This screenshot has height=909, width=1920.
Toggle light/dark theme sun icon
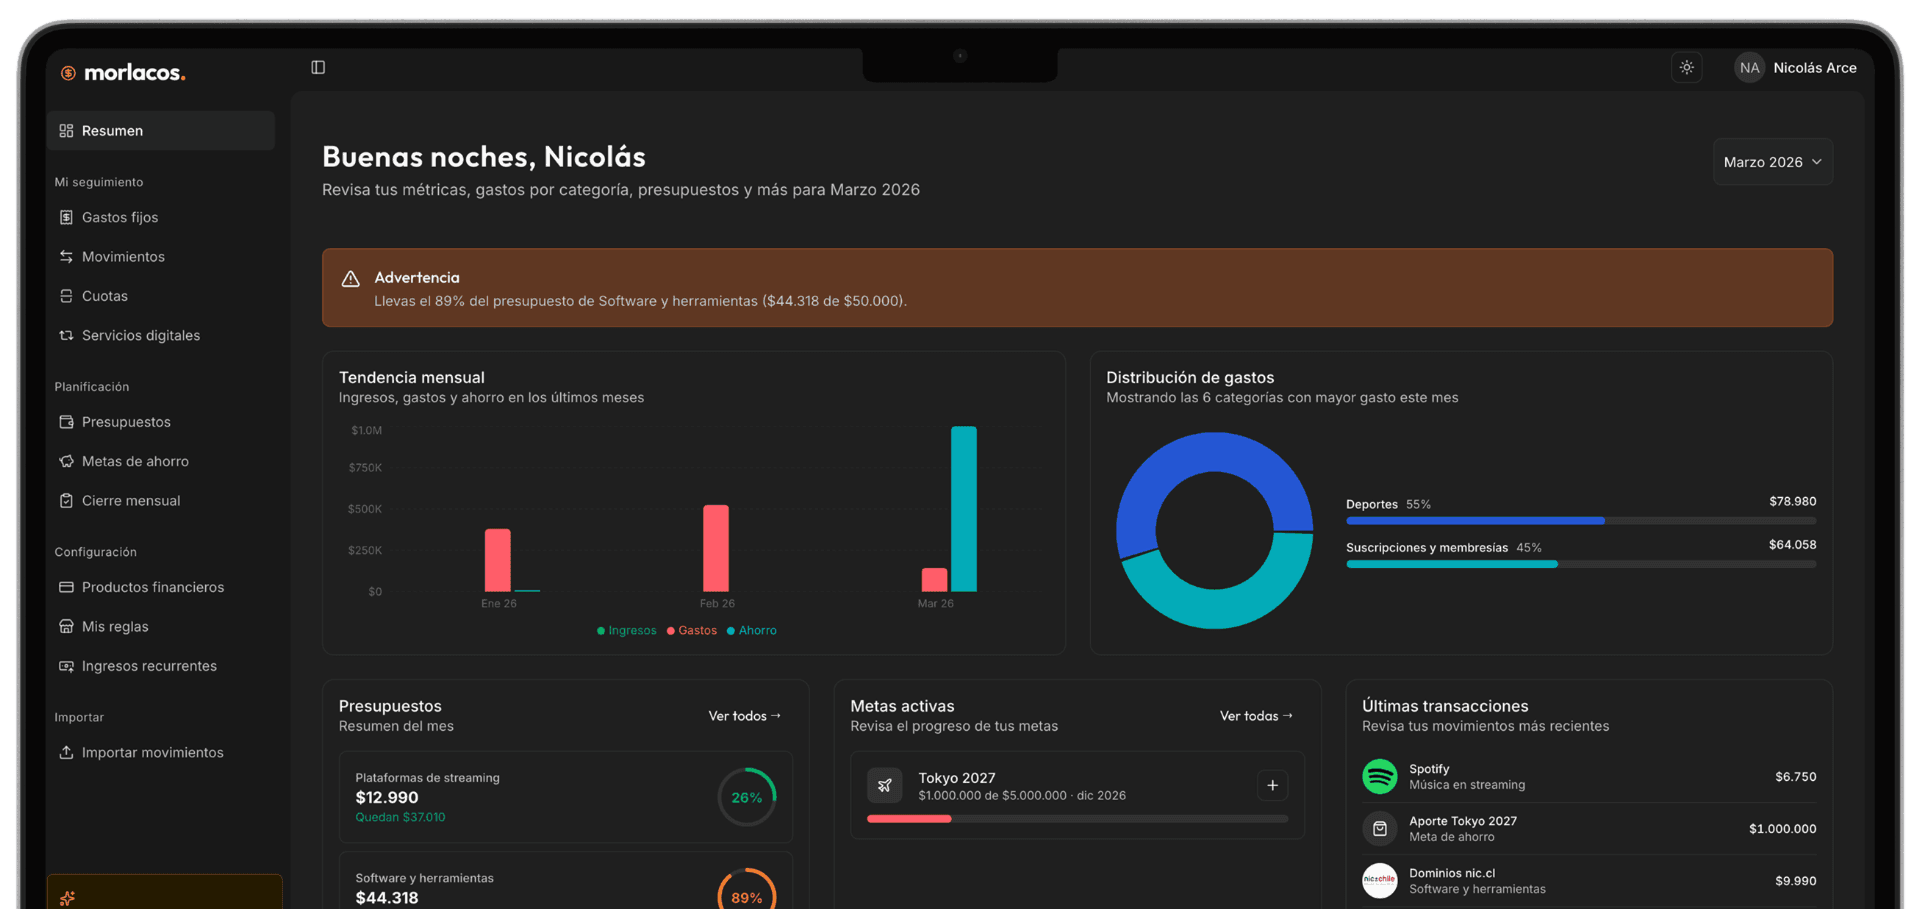pos(1687,68)
